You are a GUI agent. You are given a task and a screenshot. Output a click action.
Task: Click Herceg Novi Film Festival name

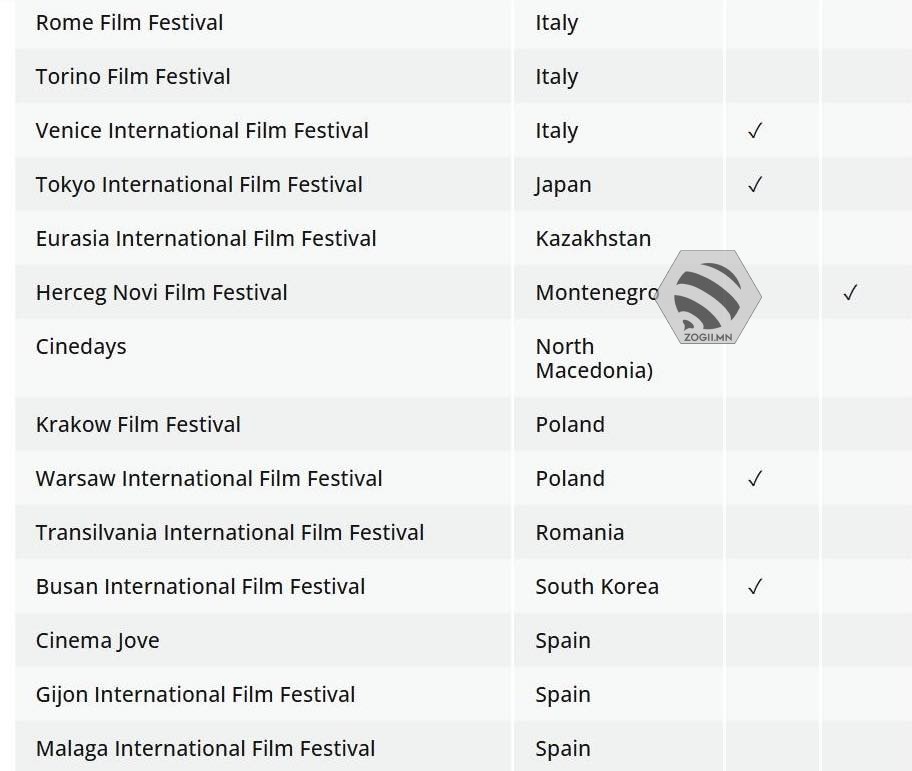(x=162, y=293)
